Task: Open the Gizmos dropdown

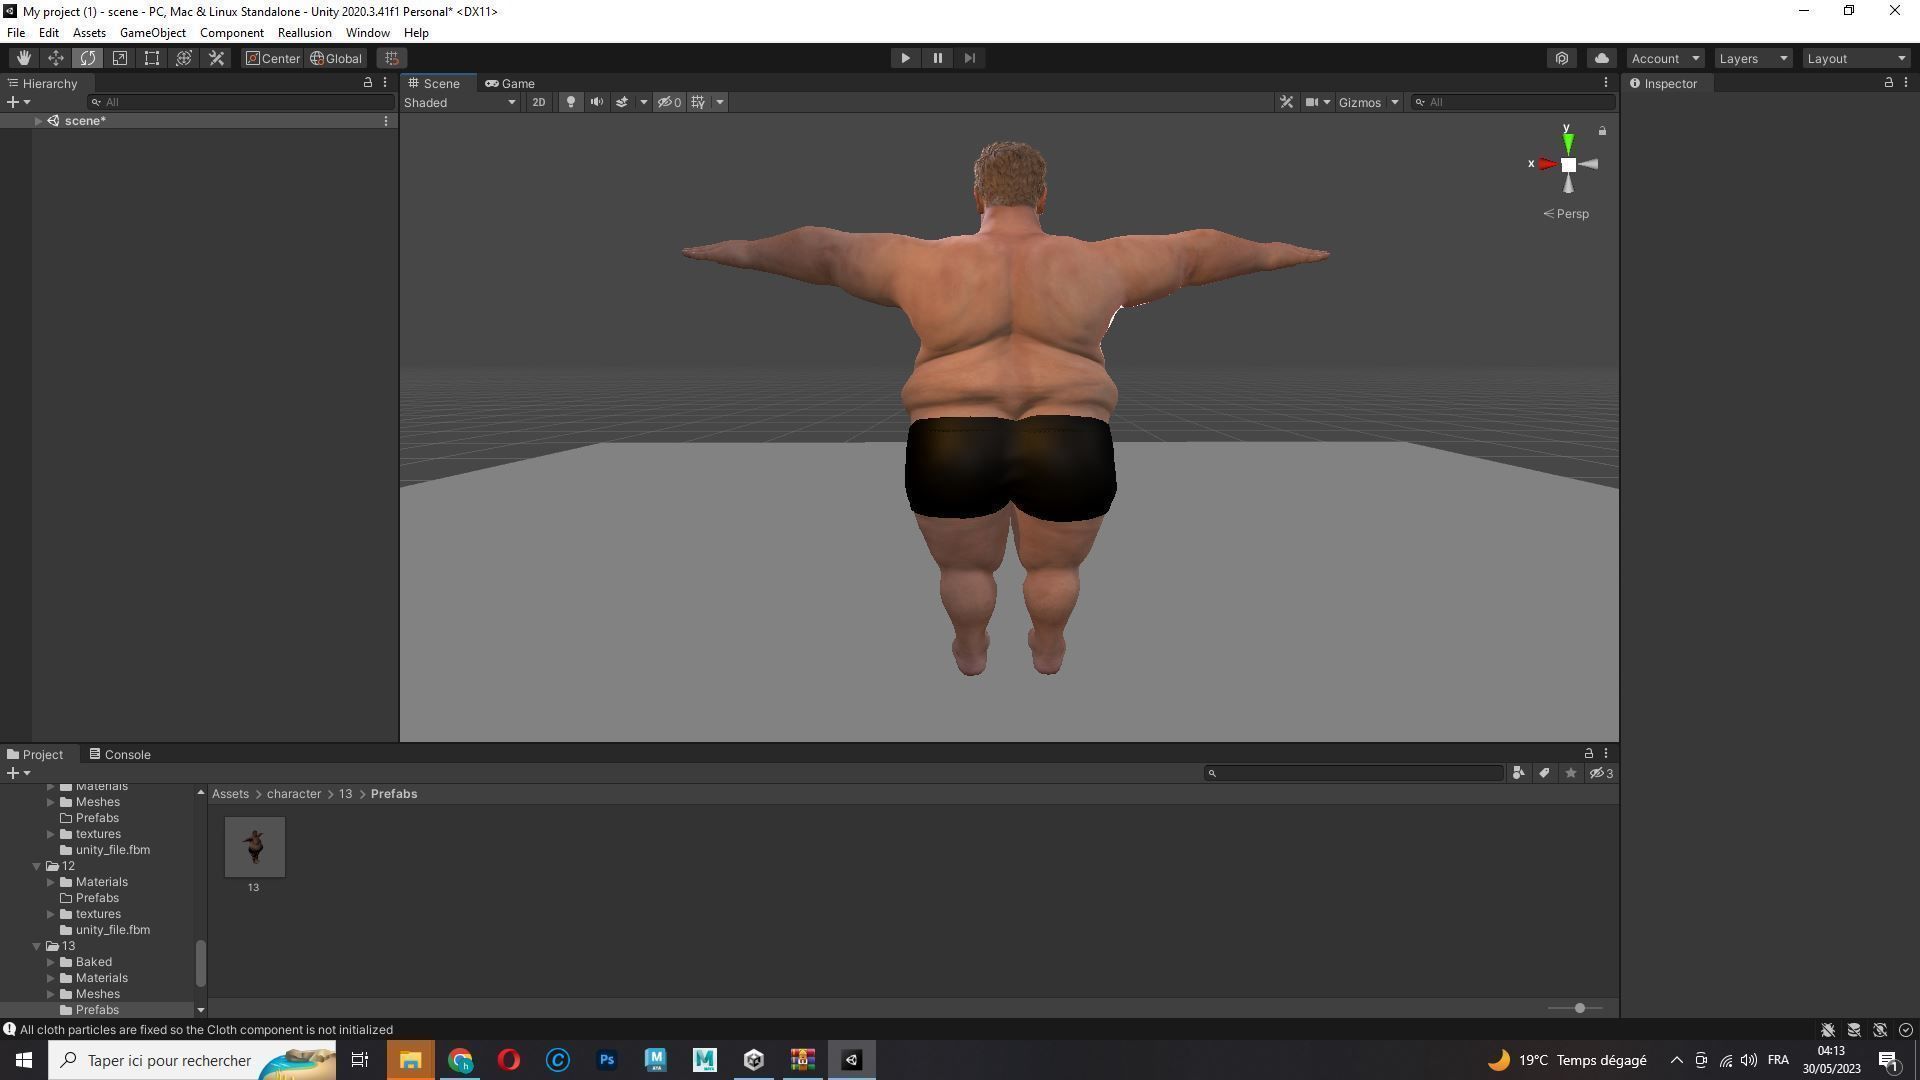Action: click(x=1368, y=102)
